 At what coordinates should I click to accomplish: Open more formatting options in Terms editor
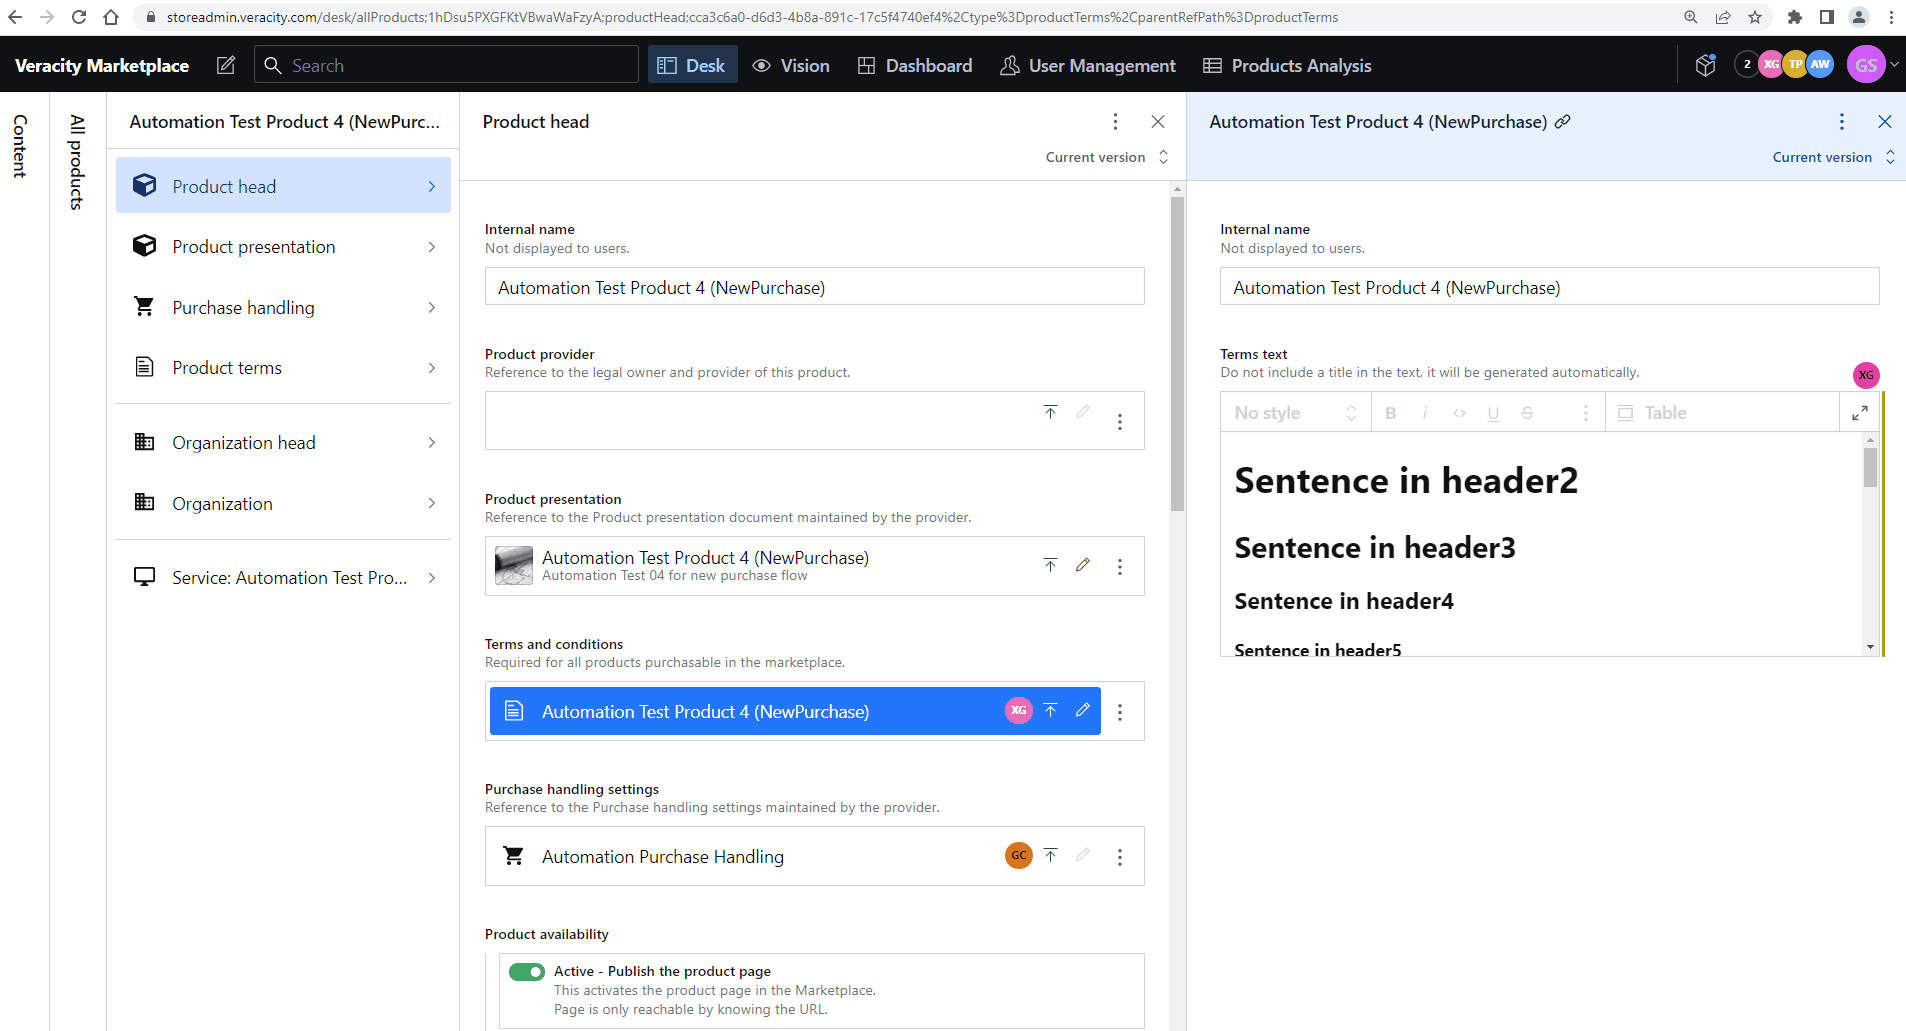pyautogui.click(x=1585, y=413)
